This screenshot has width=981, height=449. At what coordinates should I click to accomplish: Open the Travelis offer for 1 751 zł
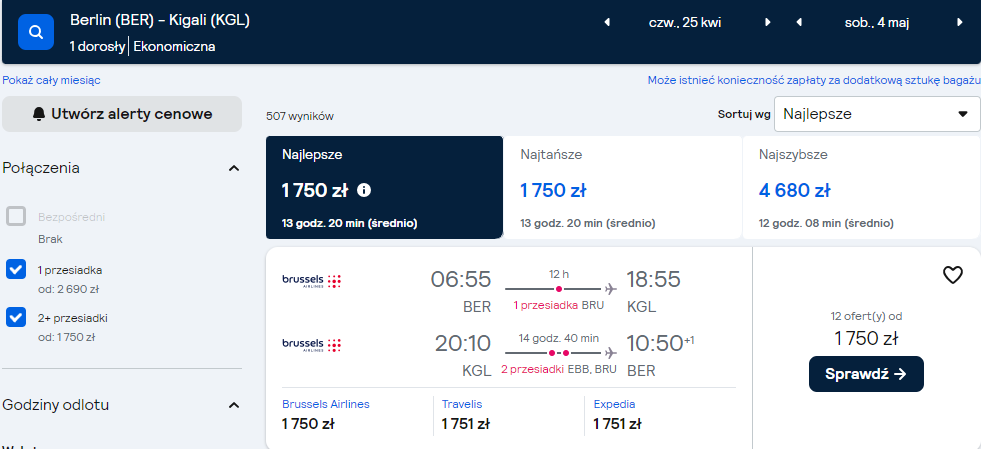coord(508,415)
